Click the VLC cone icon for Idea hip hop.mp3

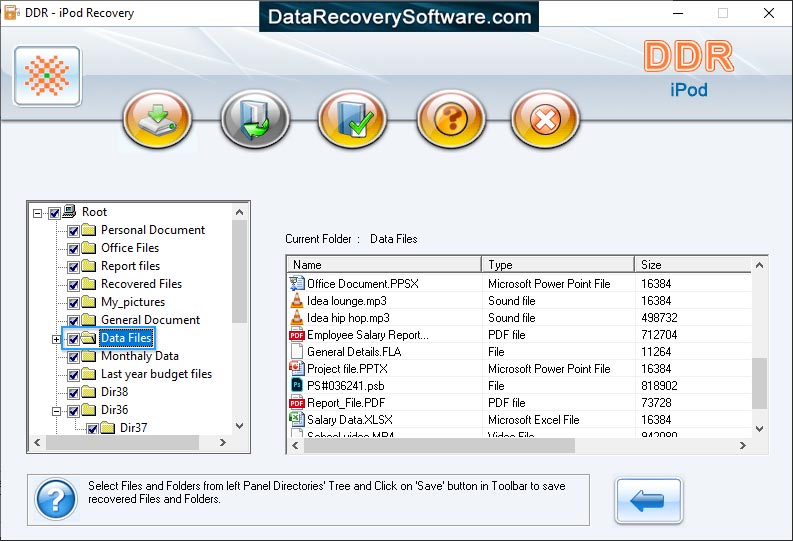296,318
